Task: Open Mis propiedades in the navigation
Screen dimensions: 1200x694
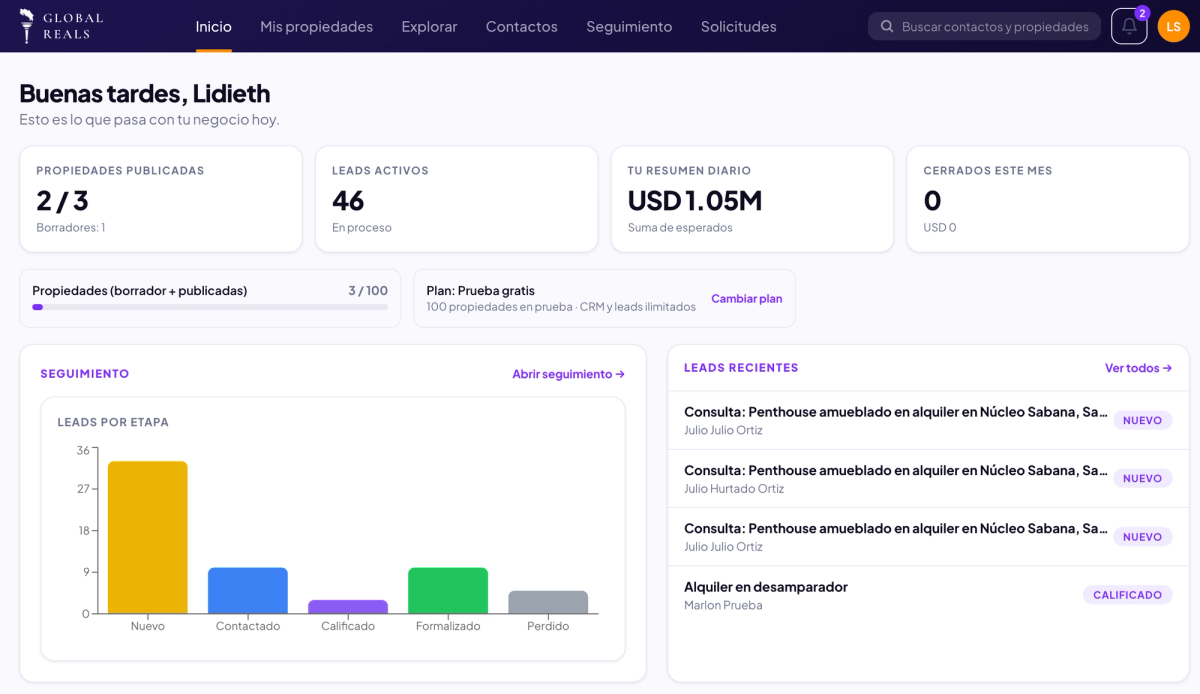Action: pos(316,27)
